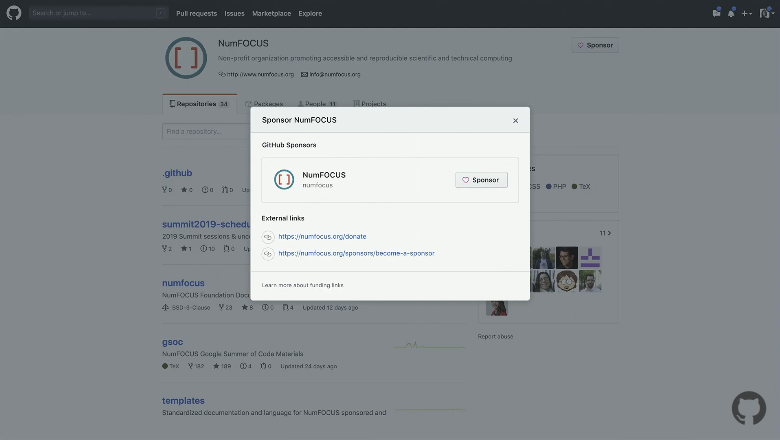Open the become-a-sponsor external link

(357, 254)
